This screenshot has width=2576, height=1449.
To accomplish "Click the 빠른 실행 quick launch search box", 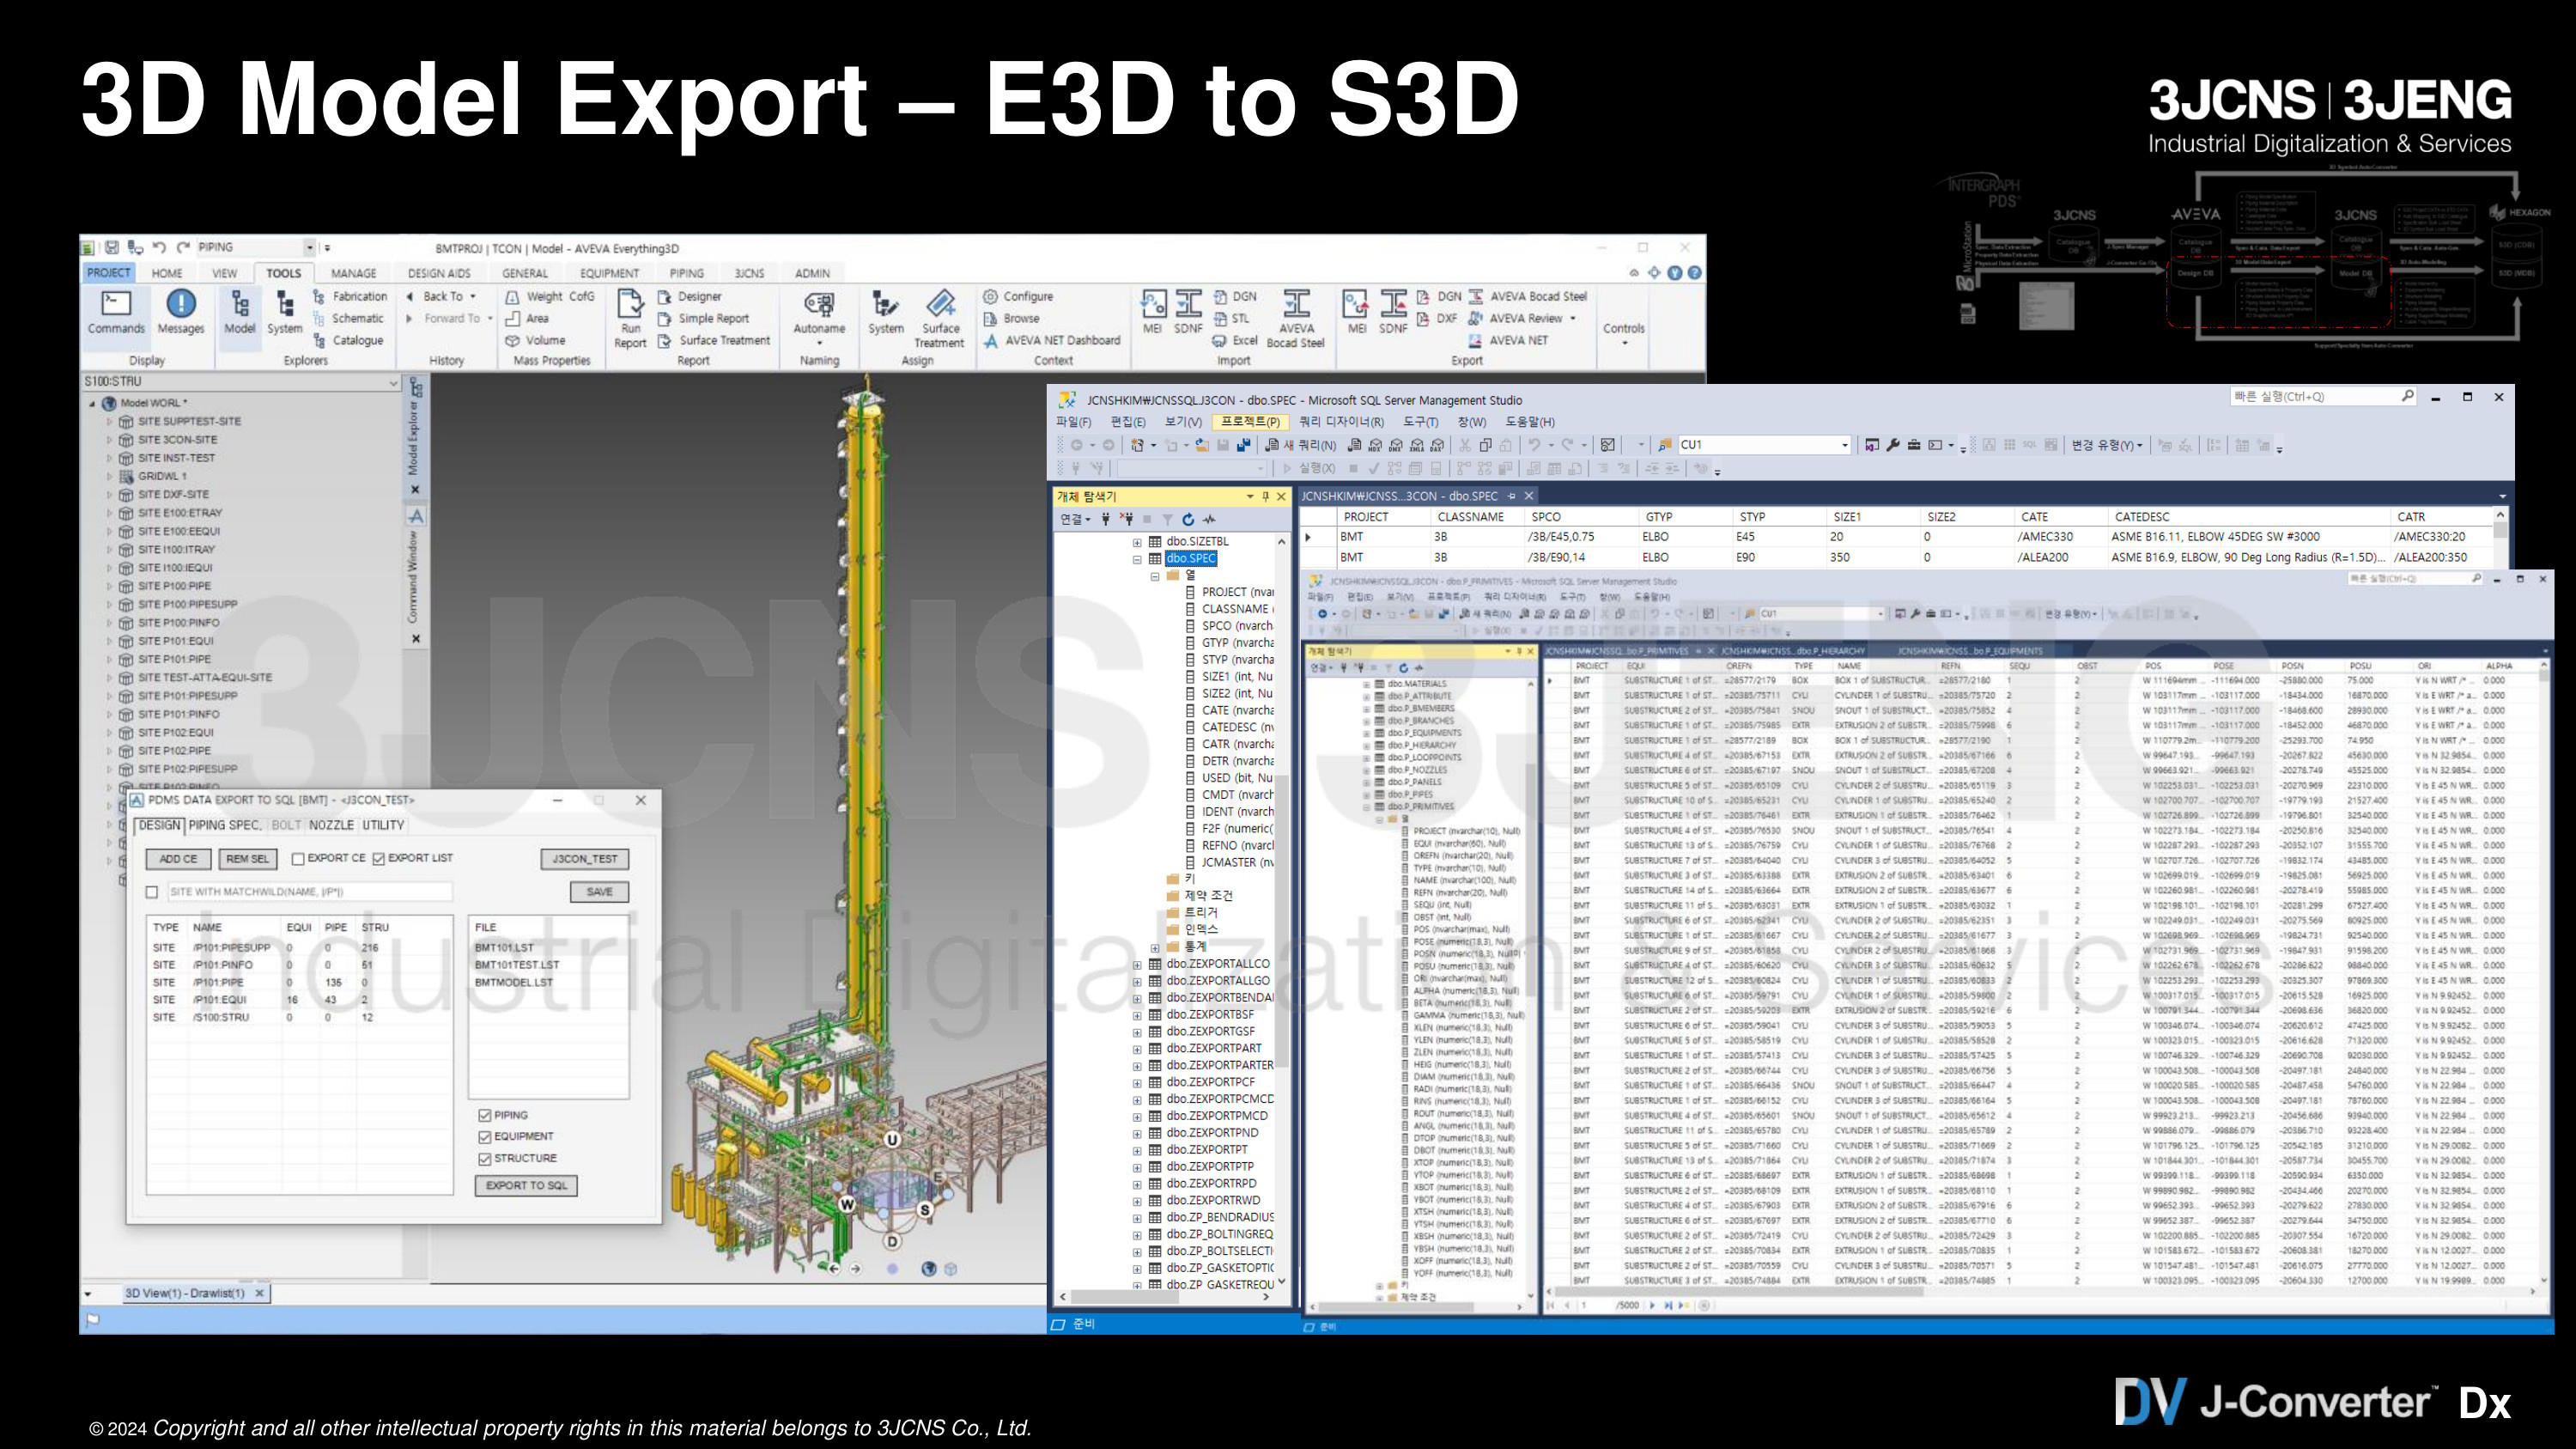I will (x=2324, y=397).
